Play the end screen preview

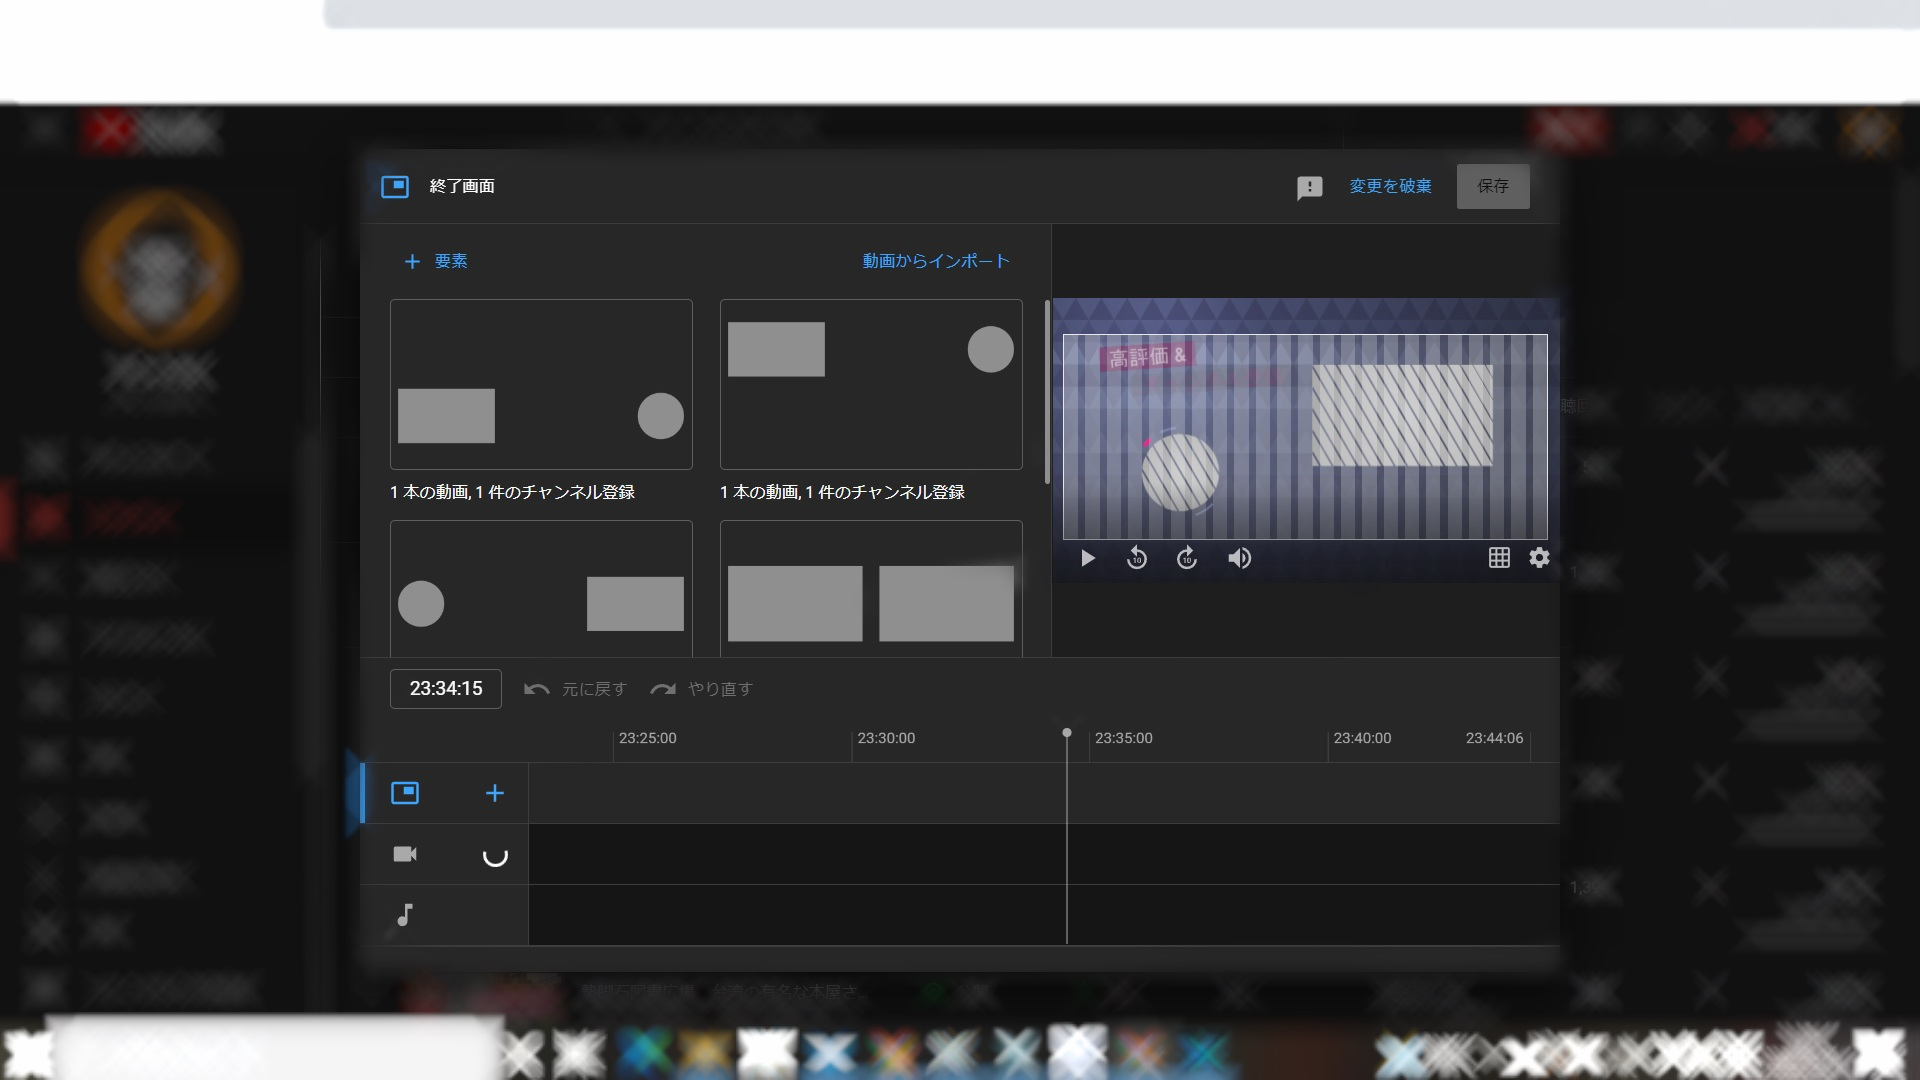1087,558
